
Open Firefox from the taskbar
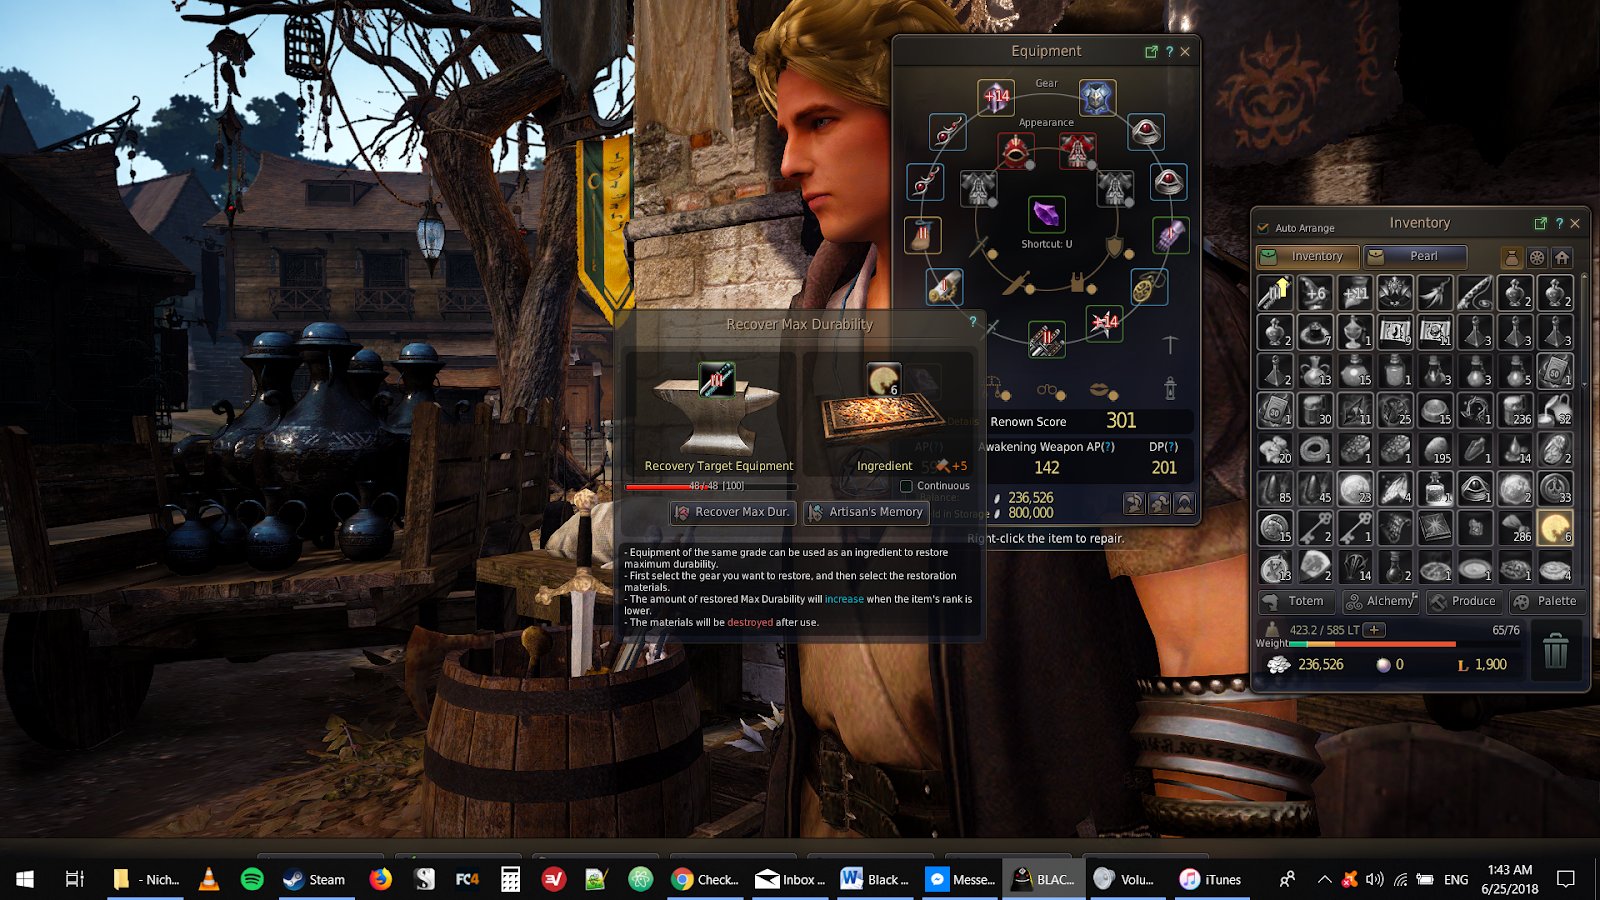pos(381,879)
